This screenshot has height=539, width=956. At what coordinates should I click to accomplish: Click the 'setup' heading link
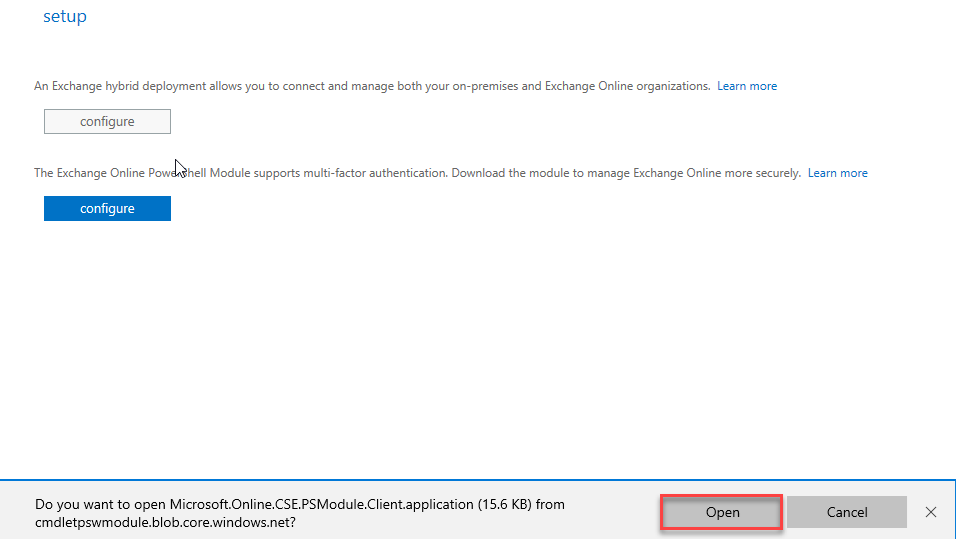tap(65, 16)
